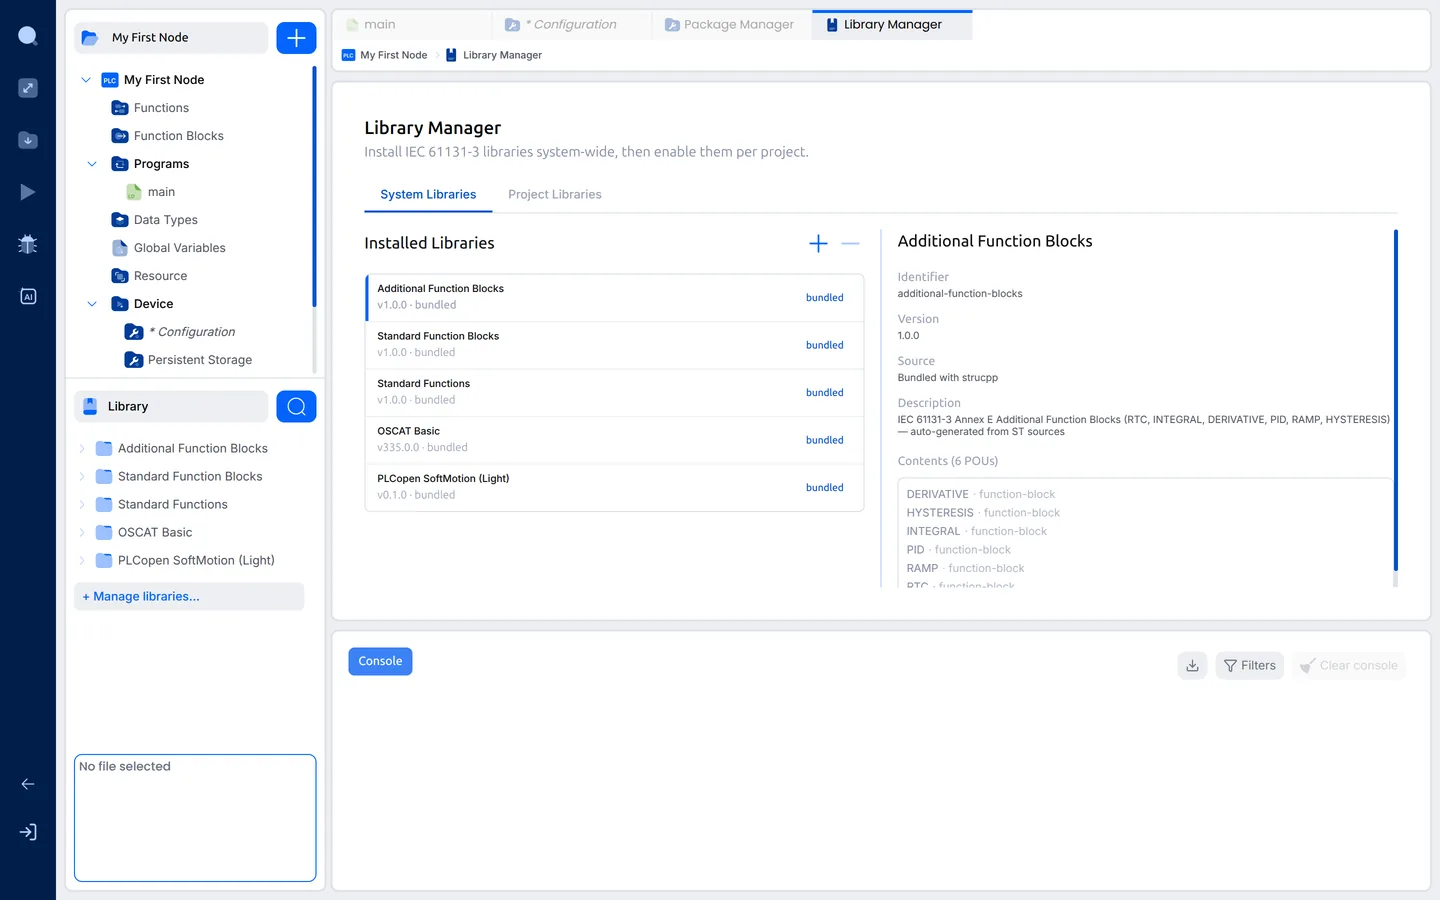Add a library with the plus icon
Viewport: 1440px width, 900px height.
coord(818,243)
